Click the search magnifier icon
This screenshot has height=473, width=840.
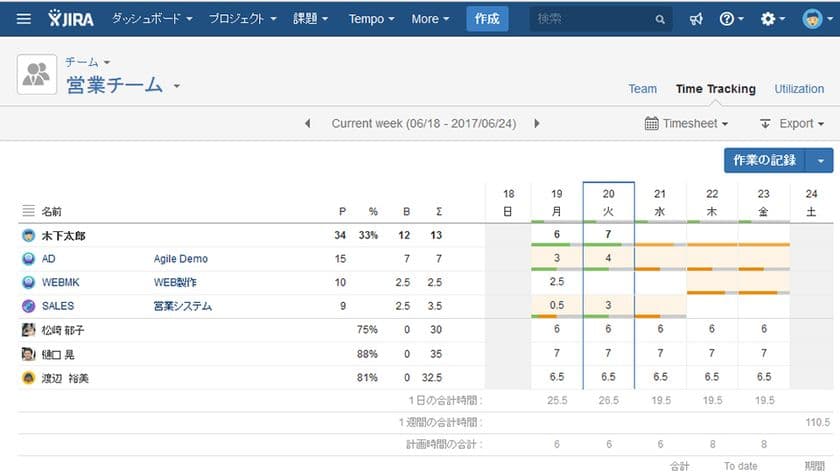click(660, 19)
